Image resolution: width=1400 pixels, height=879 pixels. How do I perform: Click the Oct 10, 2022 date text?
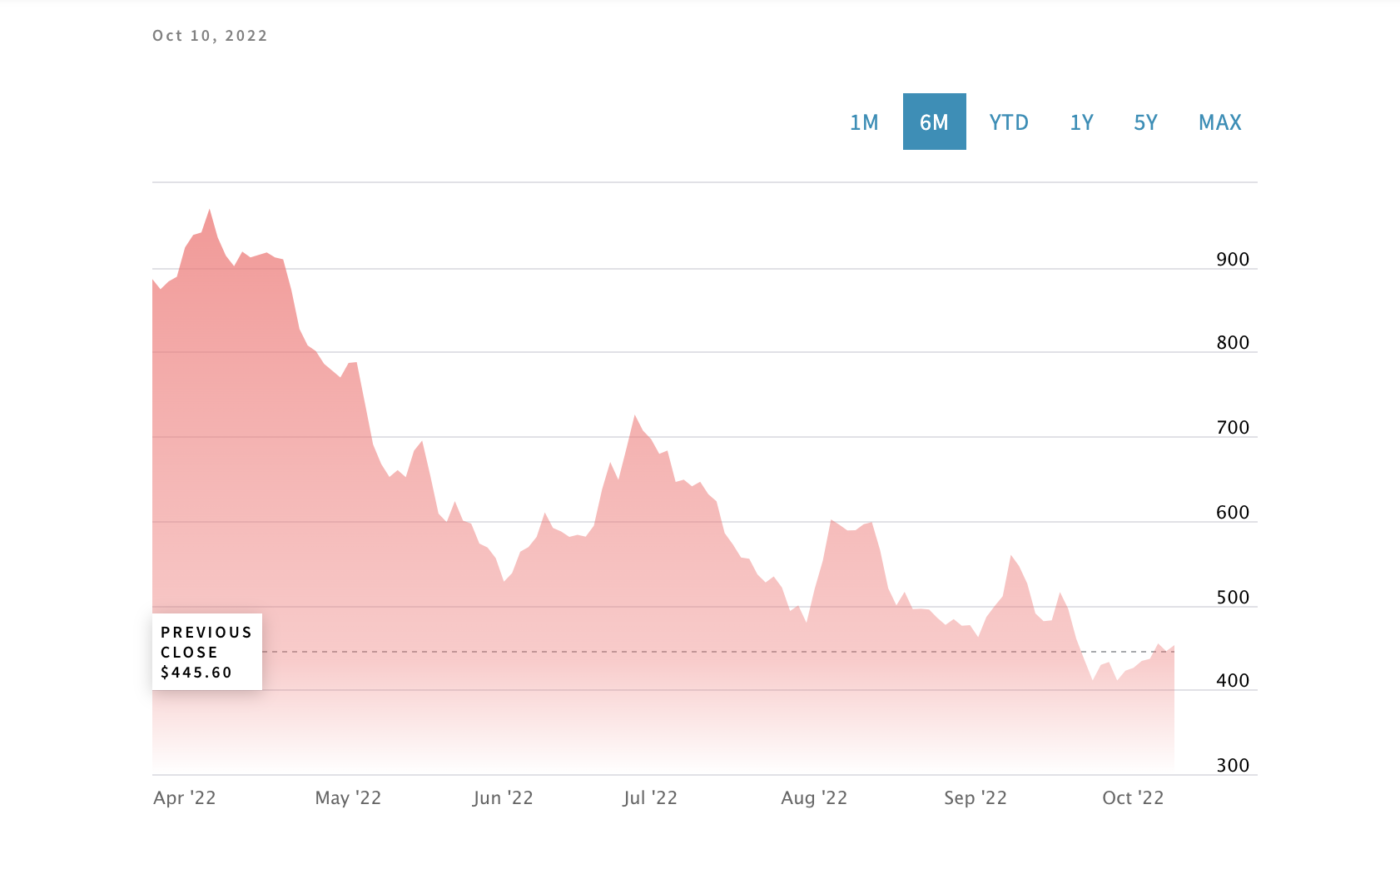pos(210,35)
